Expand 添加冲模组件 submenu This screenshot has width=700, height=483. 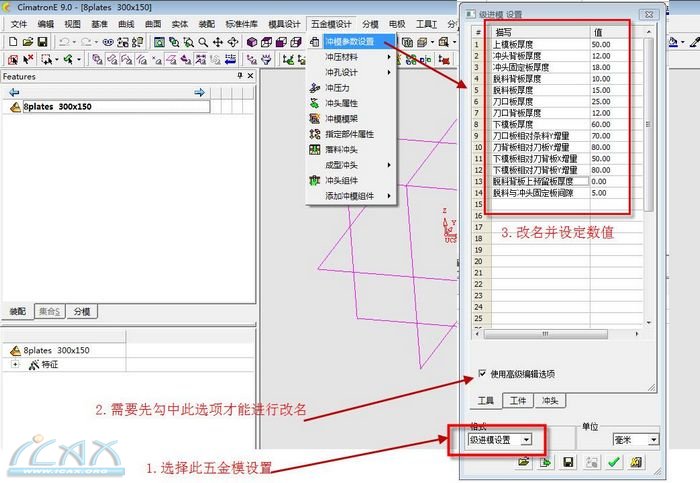coord(350,196)
